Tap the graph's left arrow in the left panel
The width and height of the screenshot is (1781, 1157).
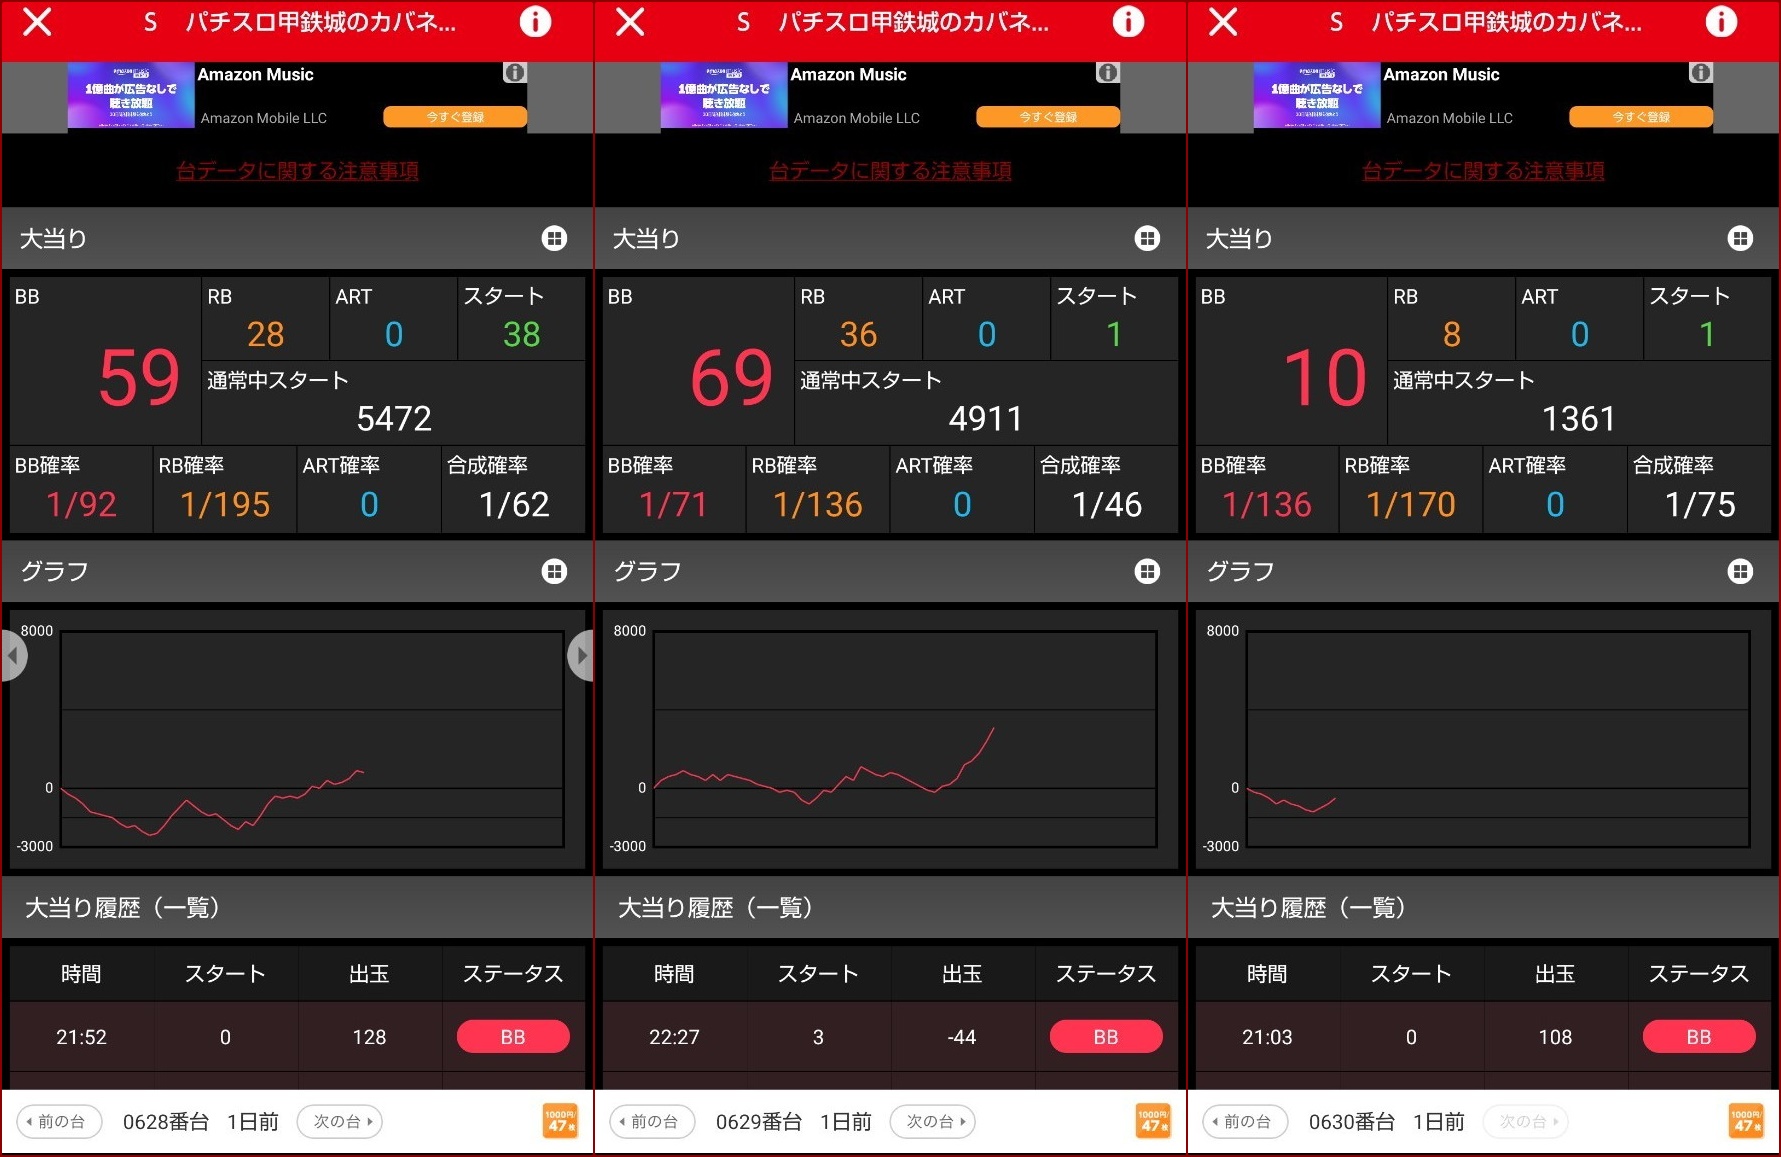click(x=13, y=656)
